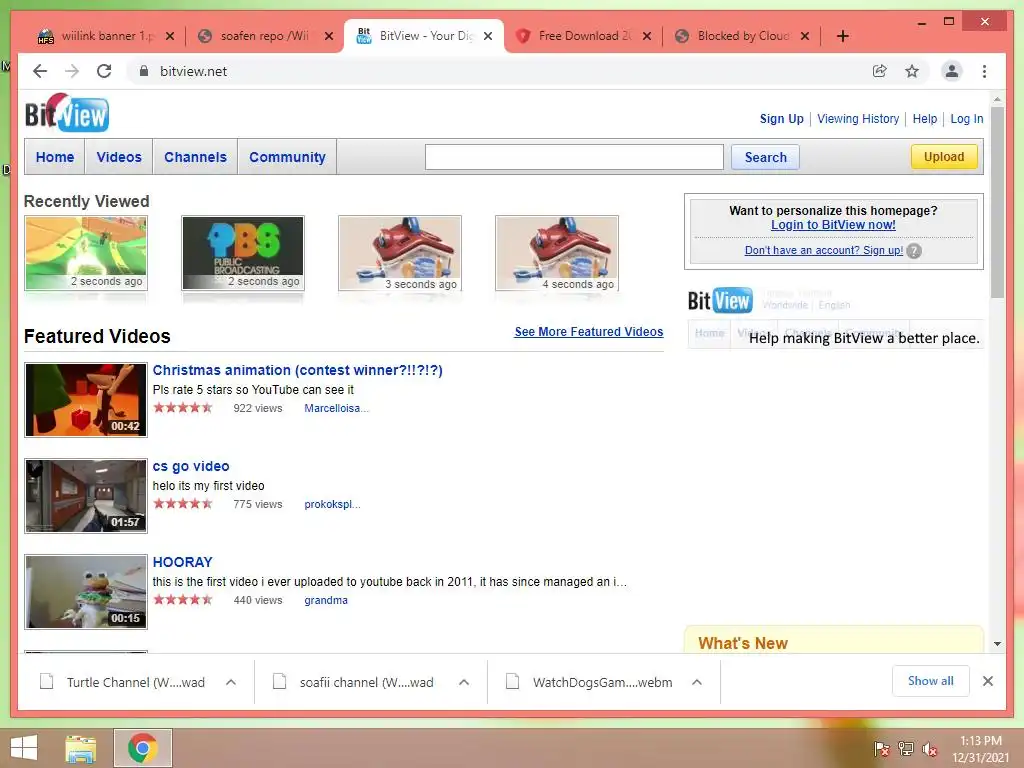Screen dimensions: 1024x768
Task: Open the Videos nav item
Action: tap(119, 157)
